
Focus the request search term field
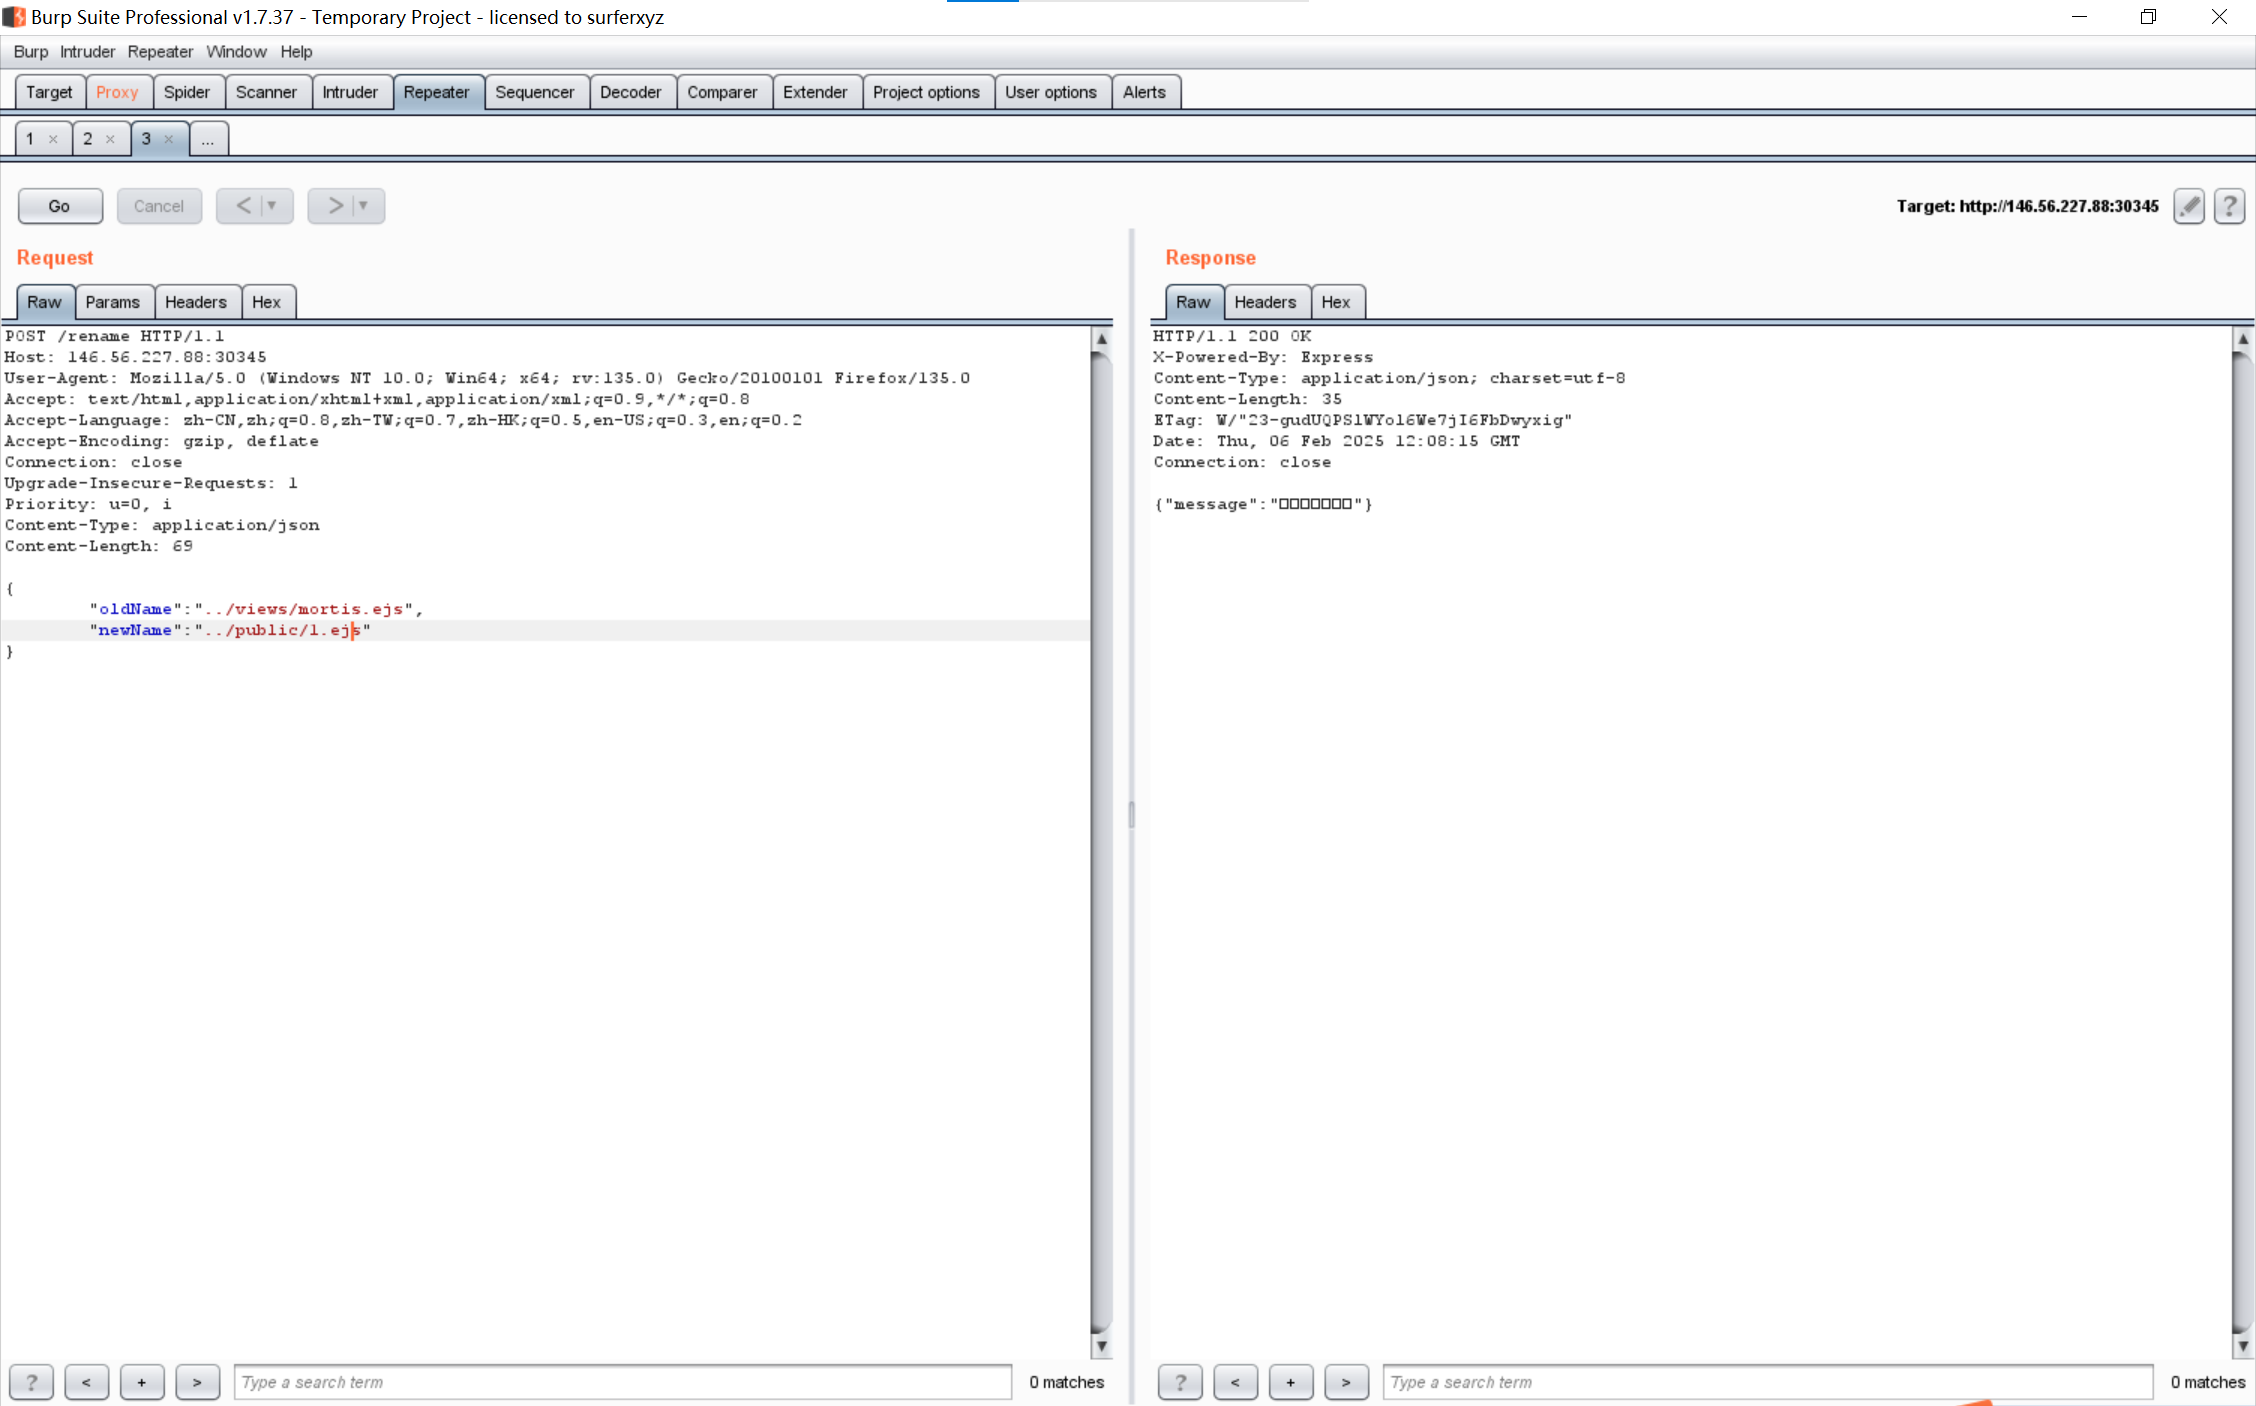pyautogui.click(x=623, y=1382)
